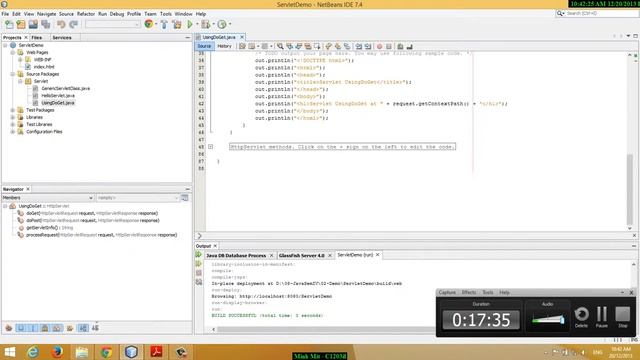The image size is (640, 360).
Task: Open the Members dropdown in Navigator
Action: click(48, 198)
